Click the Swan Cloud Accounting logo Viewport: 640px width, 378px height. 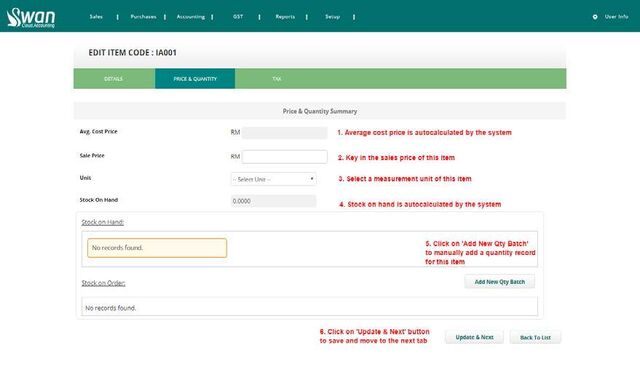point(31,18)
